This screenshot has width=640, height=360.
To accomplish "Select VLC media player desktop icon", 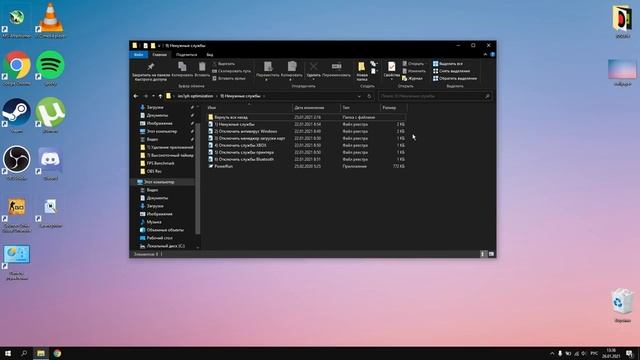I will [x=50, y=20].
